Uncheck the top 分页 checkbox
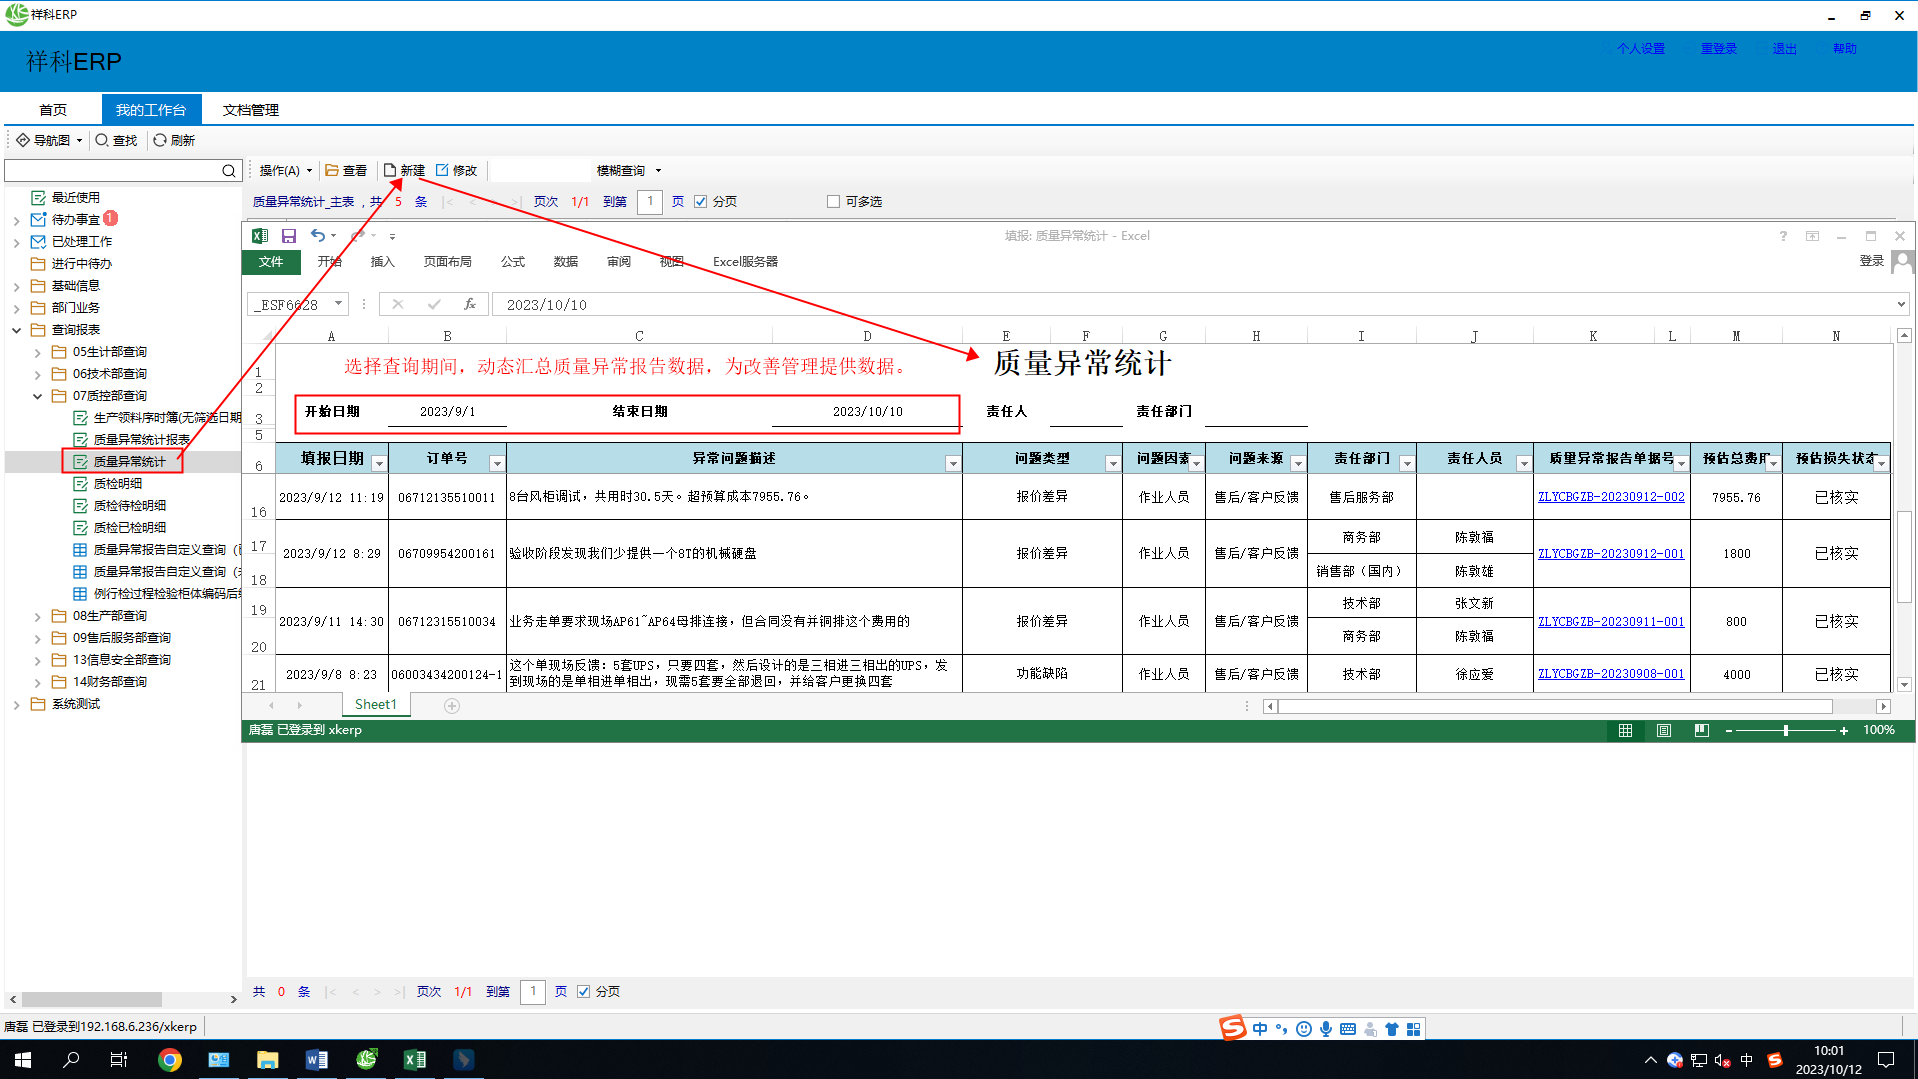Viewport: 1918px width, 1079px height. [701, 202]
